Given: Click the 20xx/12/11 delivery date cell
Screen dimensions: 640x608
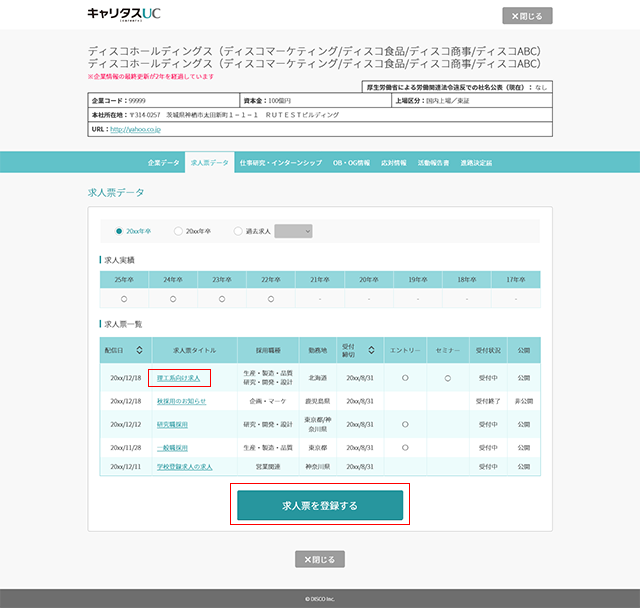Looking at the screenshot, I should 126,467.
